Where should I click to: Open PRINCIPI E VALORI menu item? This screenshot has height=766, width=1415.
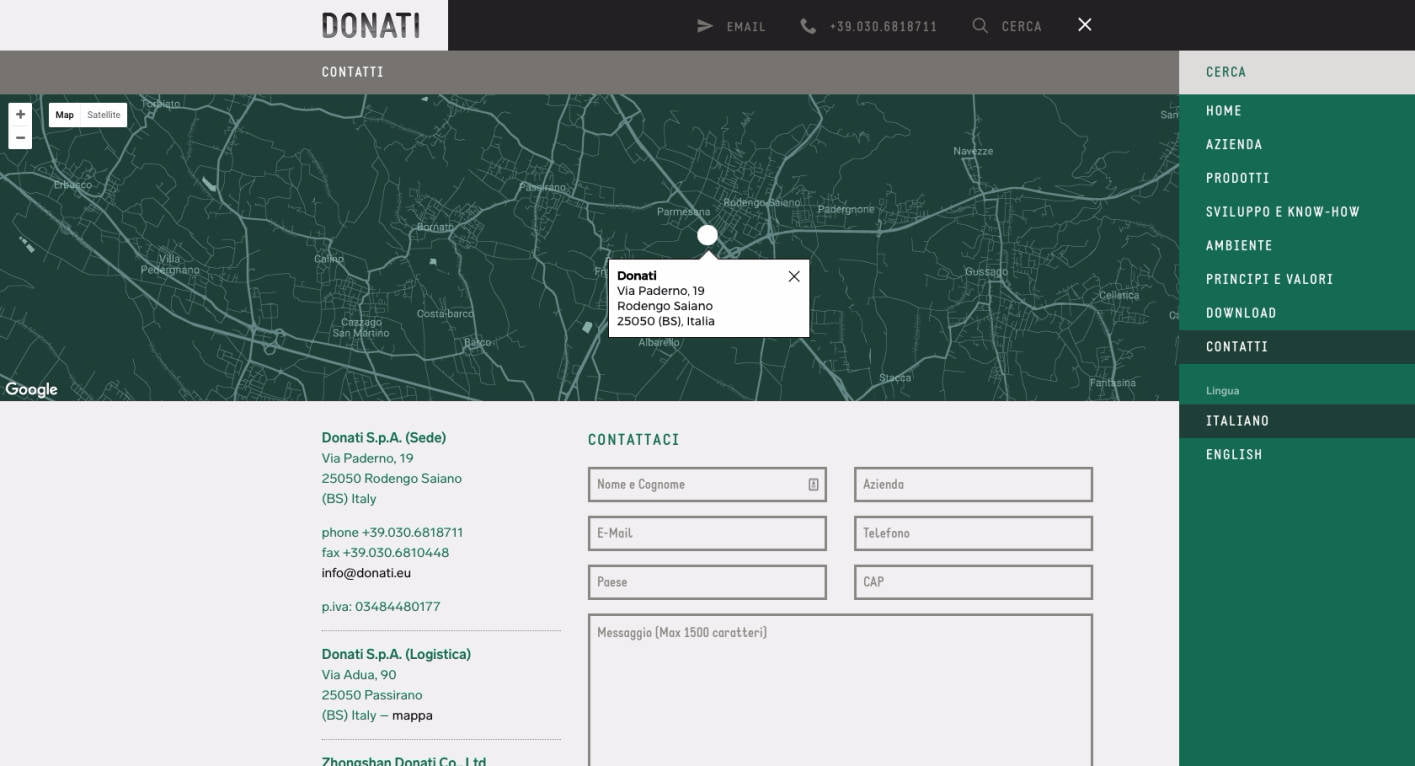click(1297, 279)
